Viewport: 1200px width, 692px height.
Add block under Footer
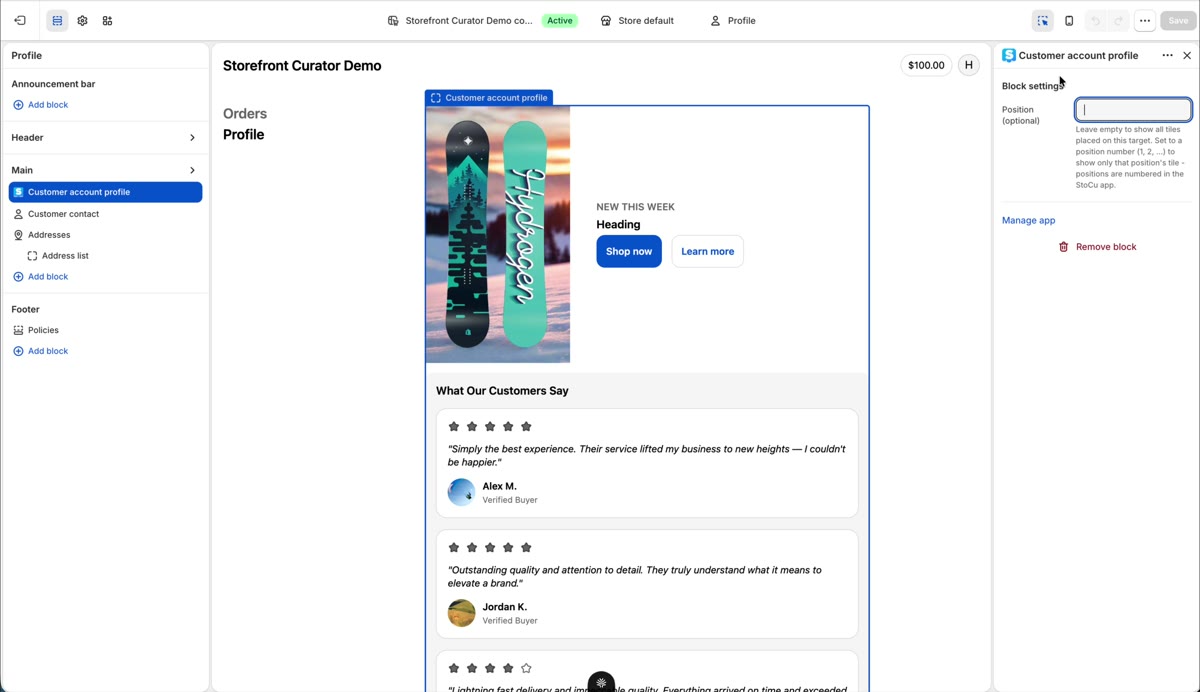(x=40, y=351)
